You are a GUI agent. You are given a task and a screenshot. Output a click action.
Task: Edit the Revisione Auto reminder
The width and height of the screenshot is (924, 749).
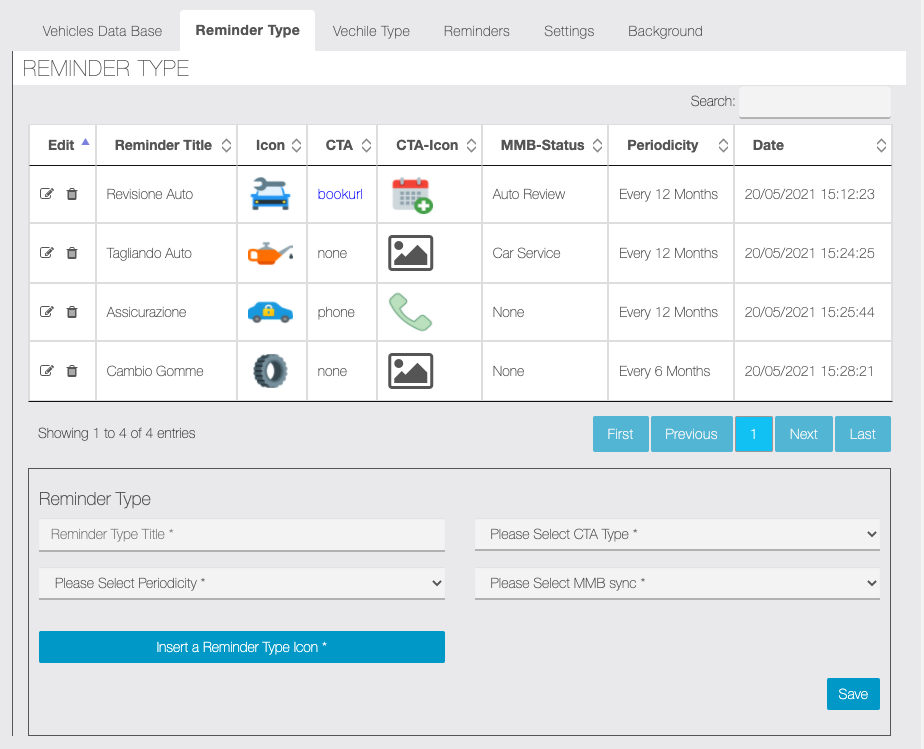[x=47, y=194]
